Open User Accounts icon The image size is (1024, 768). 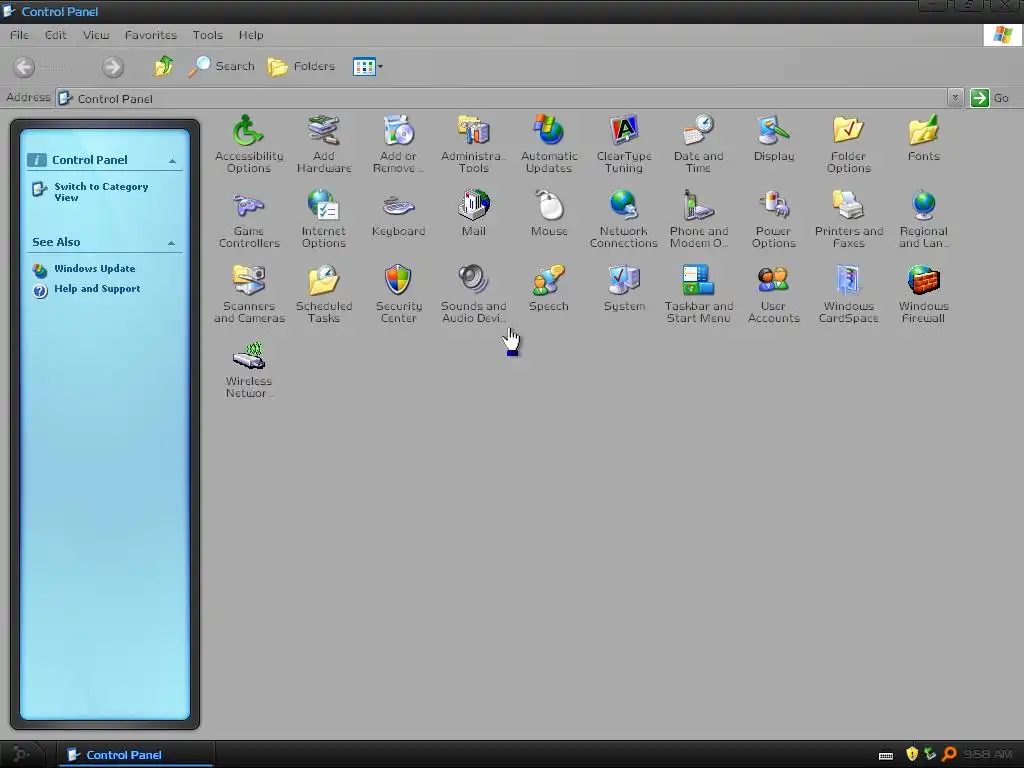[x=773, y=294]
